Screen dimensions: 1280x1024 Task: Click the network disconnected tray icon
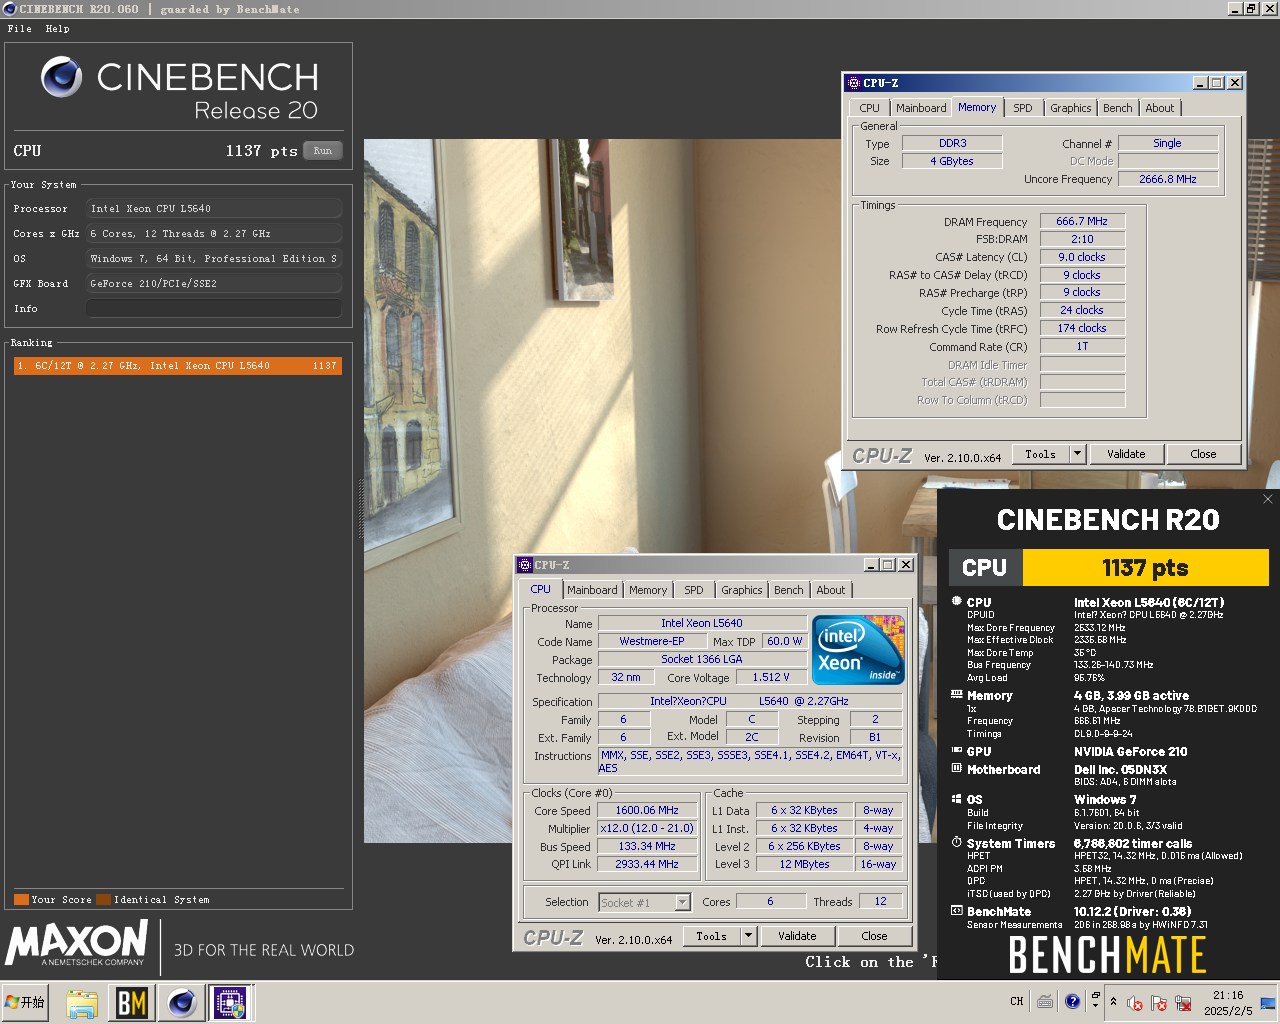tap(1183, 1003)
